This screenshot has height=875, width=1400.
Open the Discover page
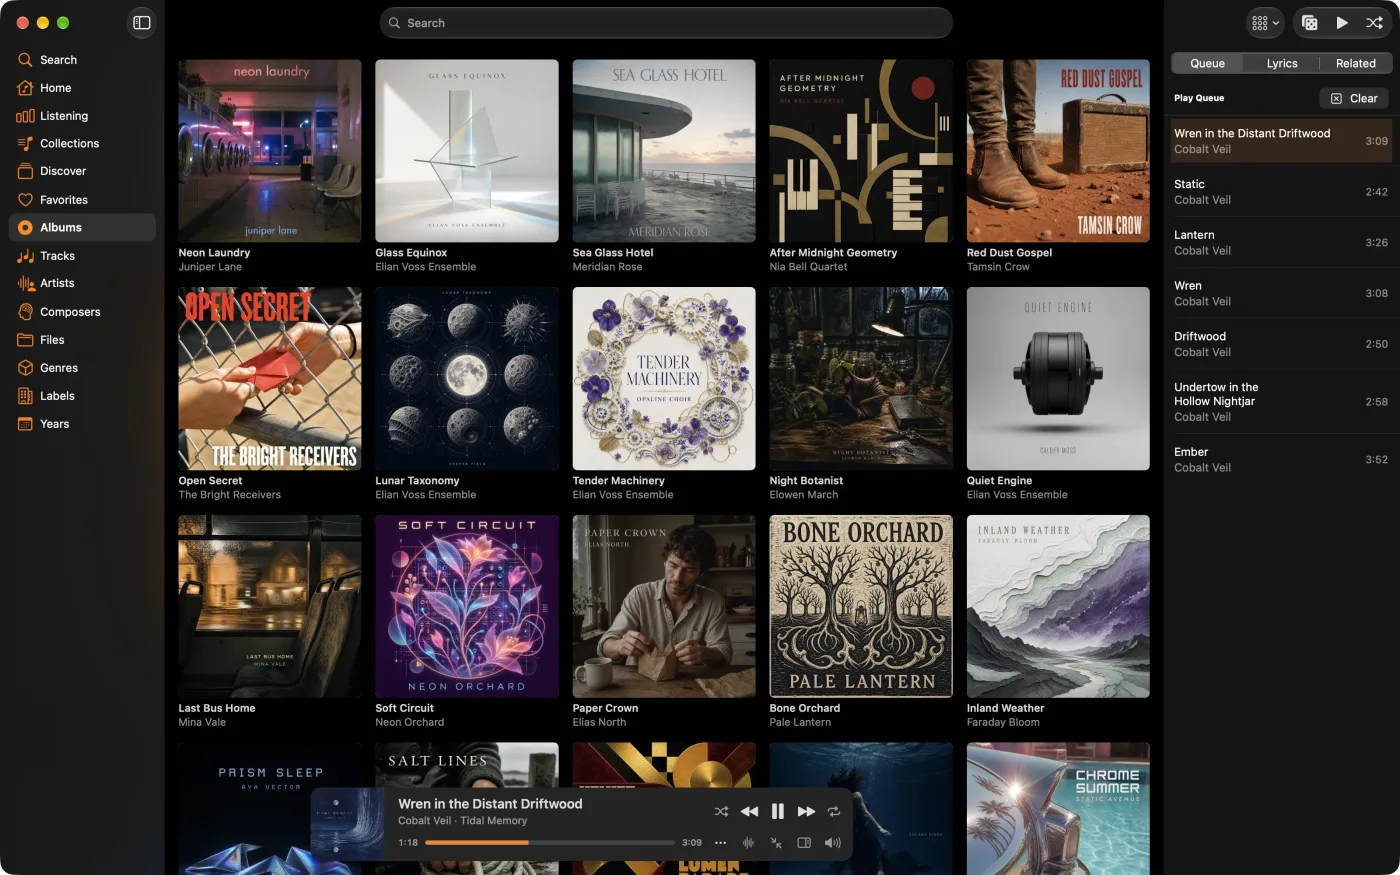82,172
